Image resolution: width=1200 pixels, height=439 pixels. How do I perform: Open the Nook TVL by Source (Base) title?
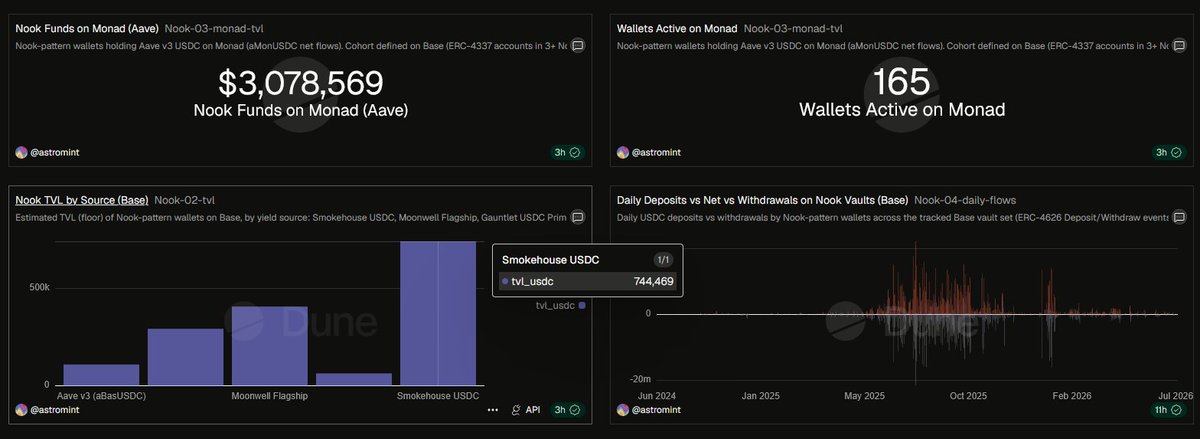(82, 199)
